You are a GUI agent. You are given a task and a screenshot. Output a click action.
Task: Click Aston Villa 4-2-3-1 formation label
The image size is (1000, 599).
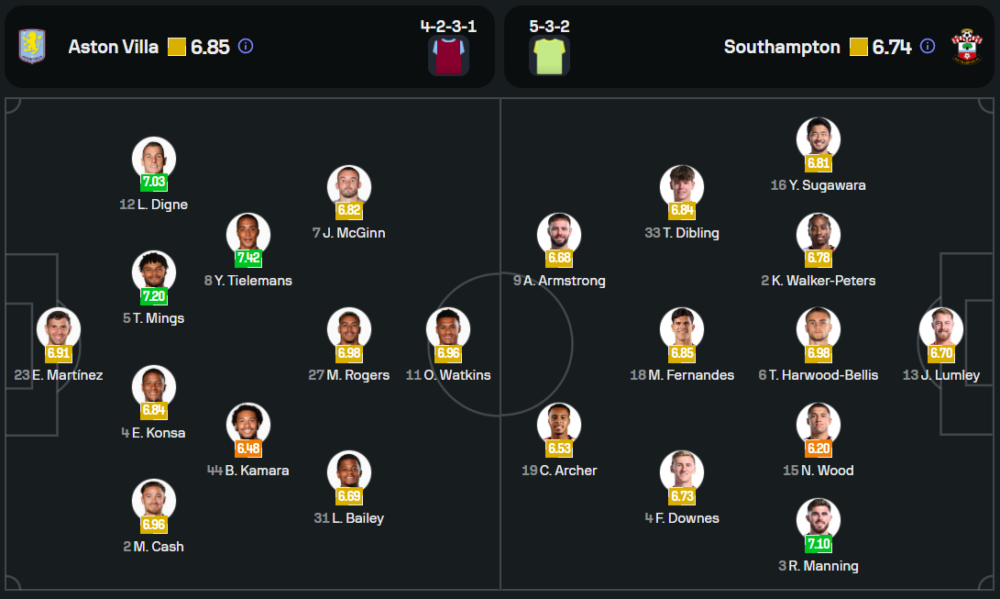click(448, 26)
